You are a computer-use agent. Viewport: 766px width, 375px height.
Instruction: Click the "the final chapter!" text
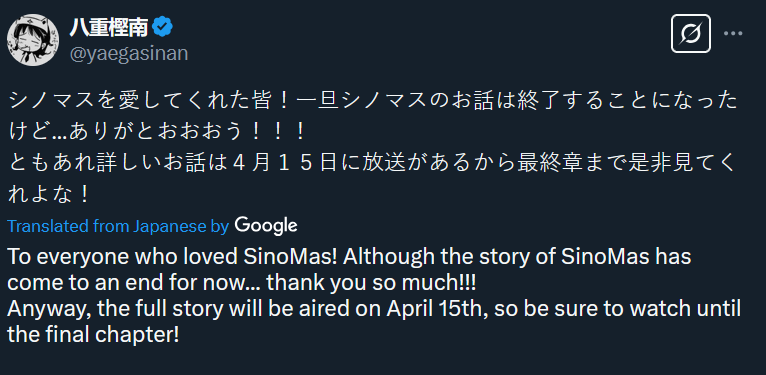tap(93, 335)
